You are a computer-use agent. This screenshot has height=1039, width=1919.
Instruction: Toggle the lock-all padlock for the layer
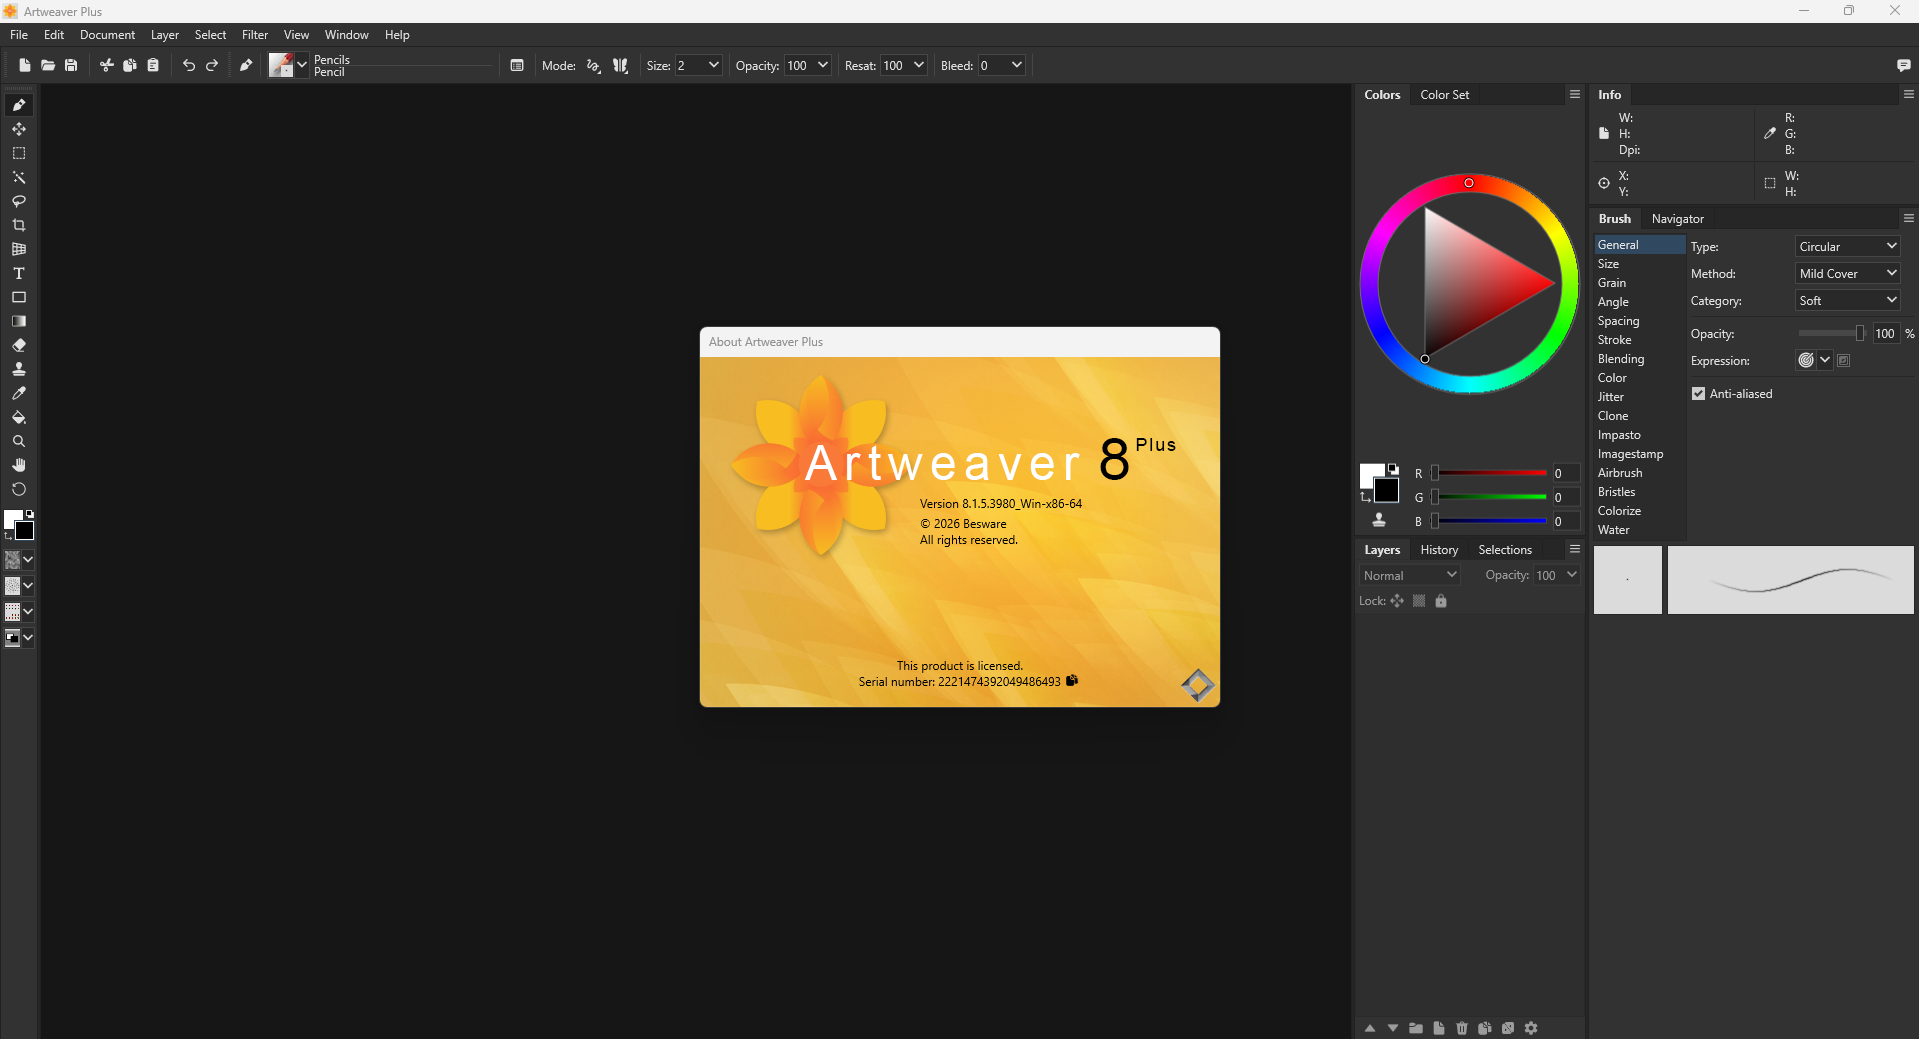(1441, 601)
